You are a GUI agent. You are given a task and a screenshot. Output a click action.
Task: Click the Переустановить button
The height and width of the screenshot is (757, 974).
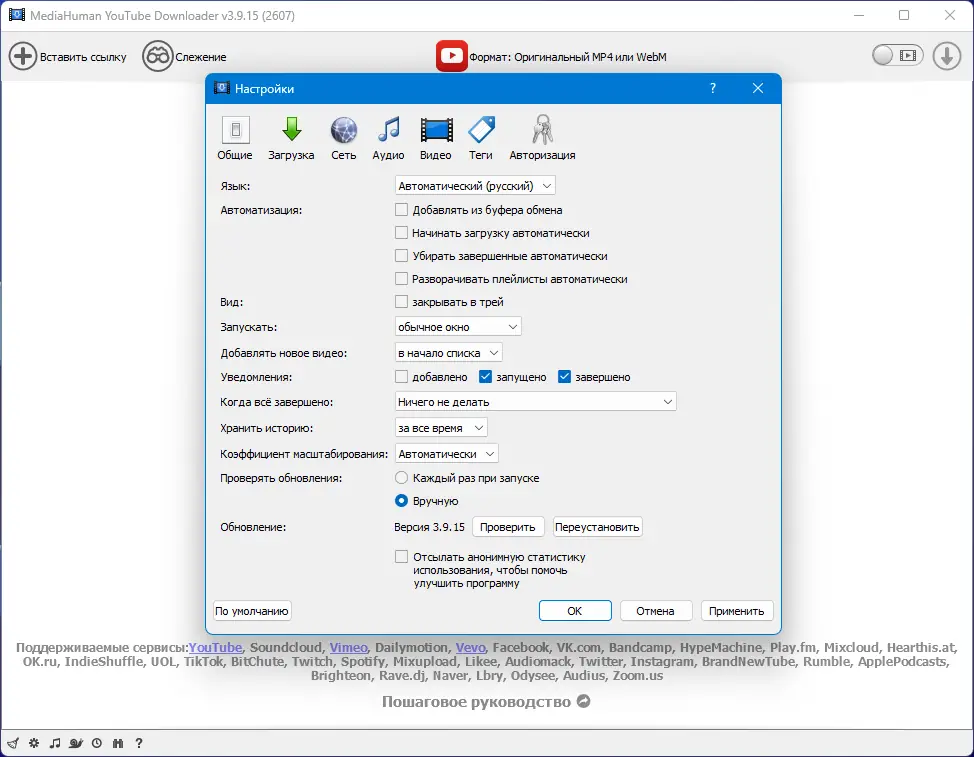[x=598, y=527]
